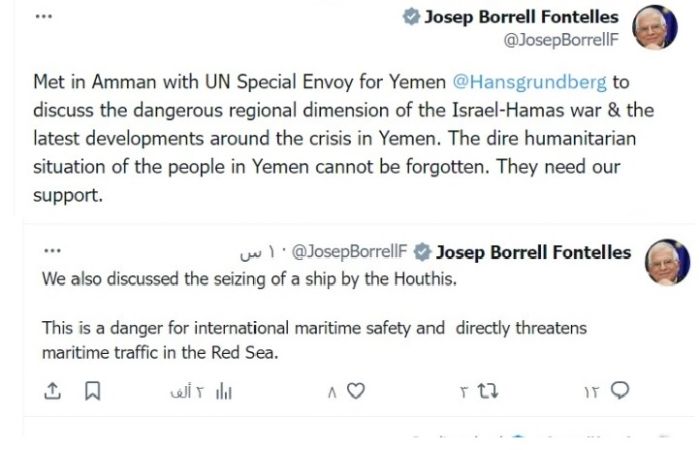Reply to the tweet using the comment icon
Viewport: 700px width, 450px height.
[x=620, y=391]
